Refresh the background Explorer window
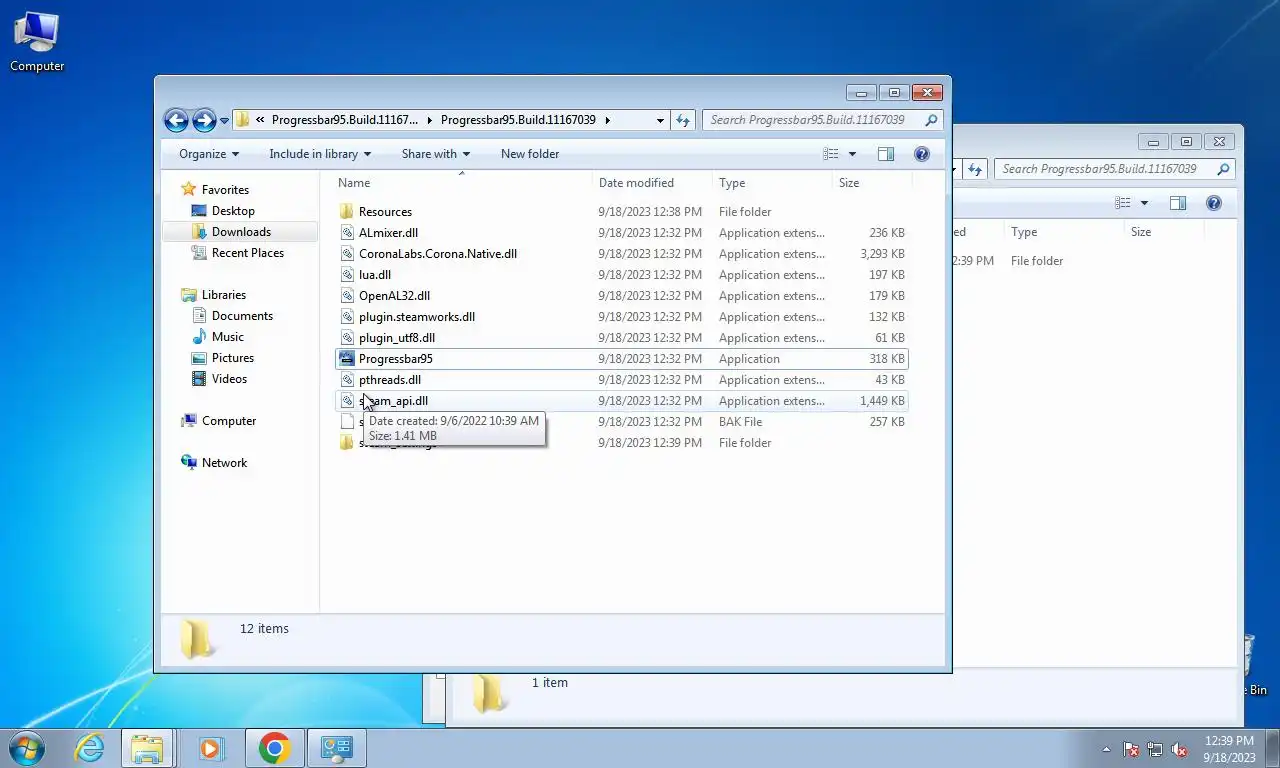This screenshot has height=768, width=1280. (975, 169)
